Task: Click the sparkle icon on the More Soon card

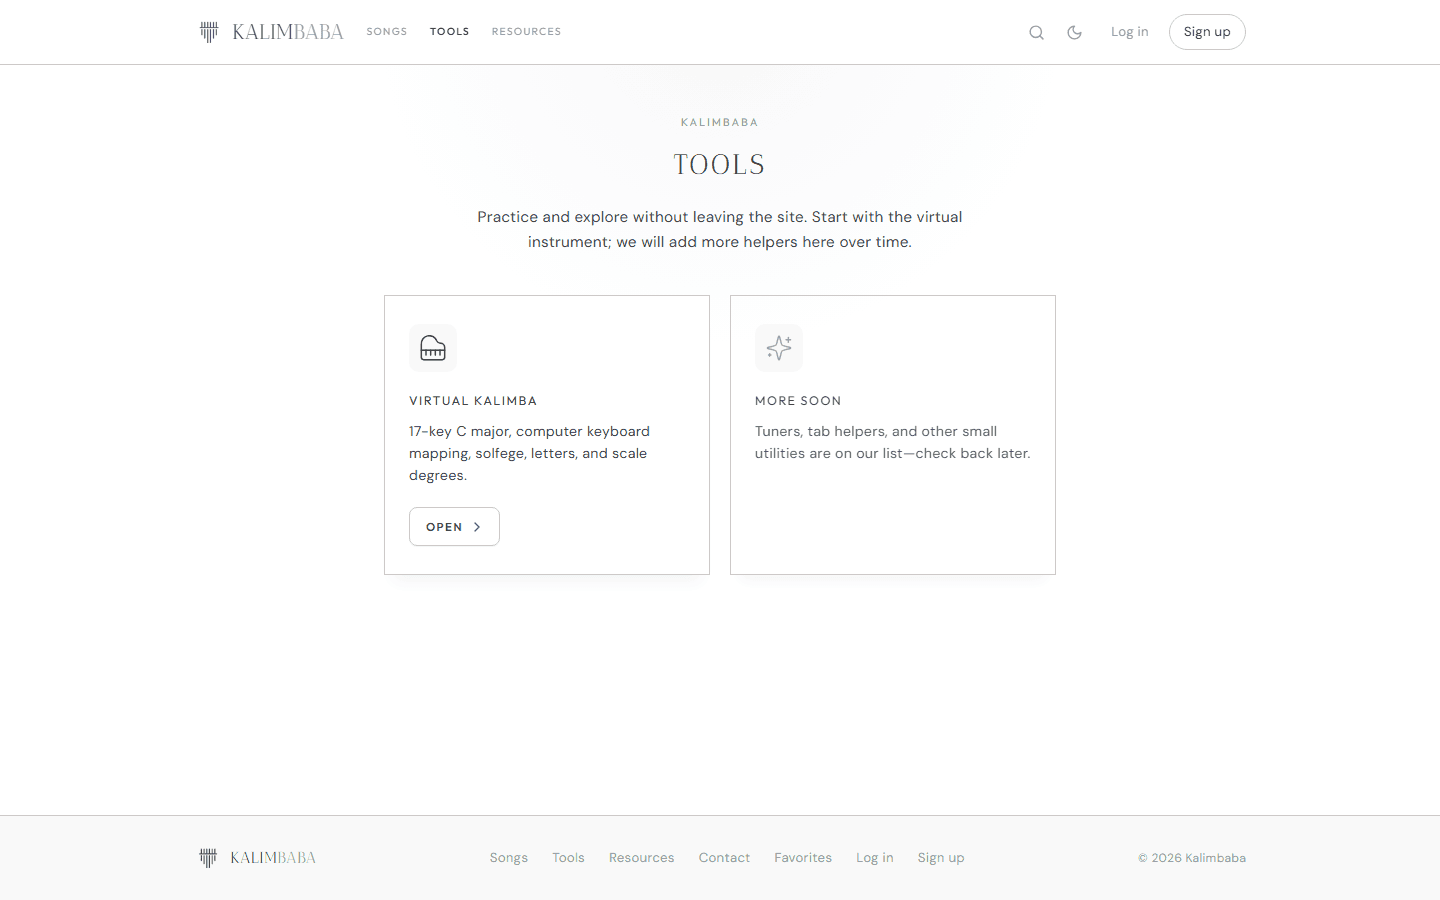Action: point(779,348)
